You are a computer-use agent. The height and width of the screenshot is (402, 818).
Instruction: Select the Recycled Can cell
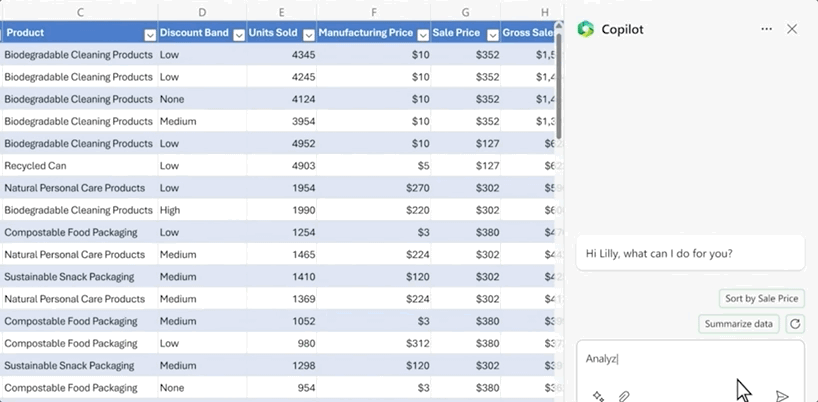pos(79,166)
